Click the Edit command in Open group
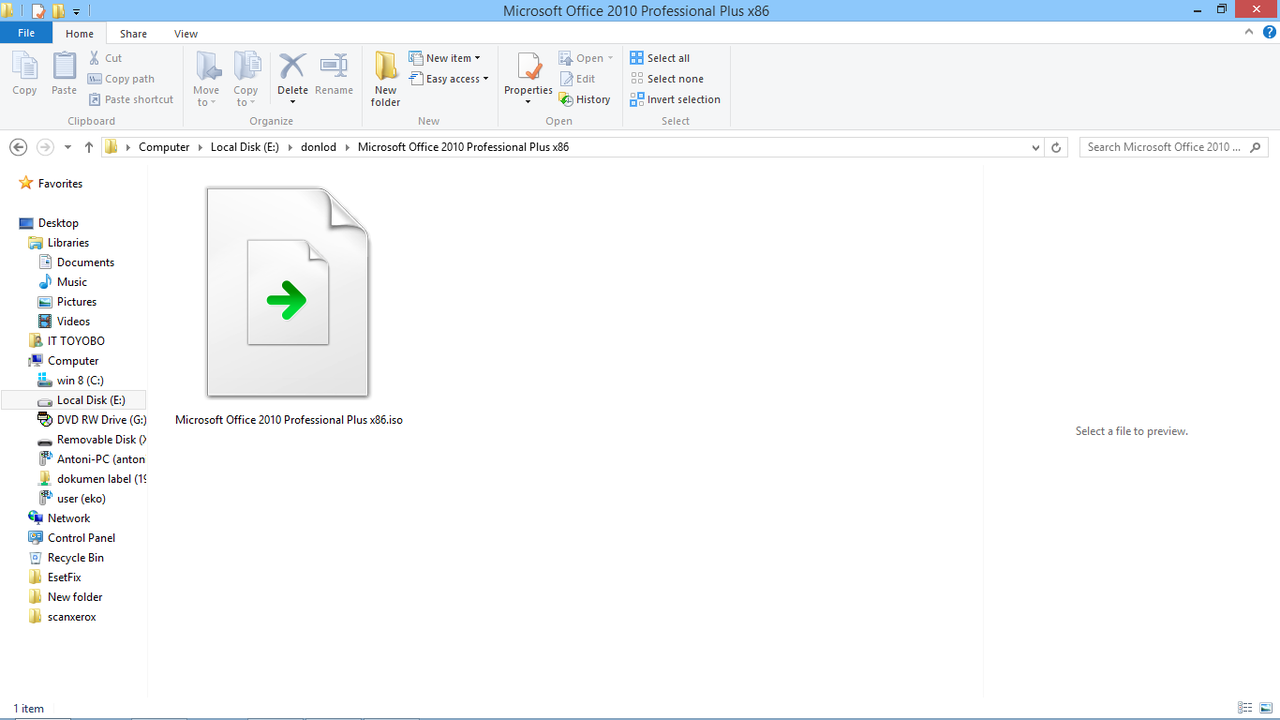Viewport: 1280px width, 720px height. pyautogui.click(x=577, y=79)
